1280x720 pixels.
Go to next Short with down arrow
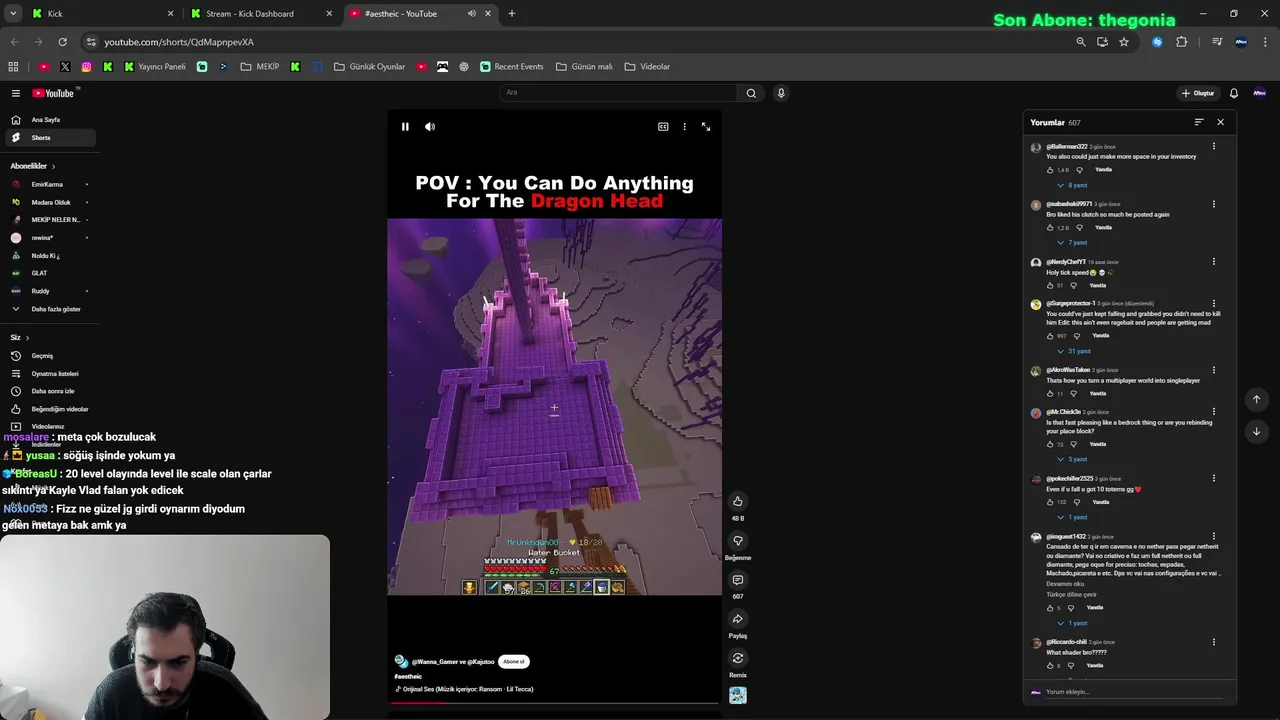coord(1257,432)
